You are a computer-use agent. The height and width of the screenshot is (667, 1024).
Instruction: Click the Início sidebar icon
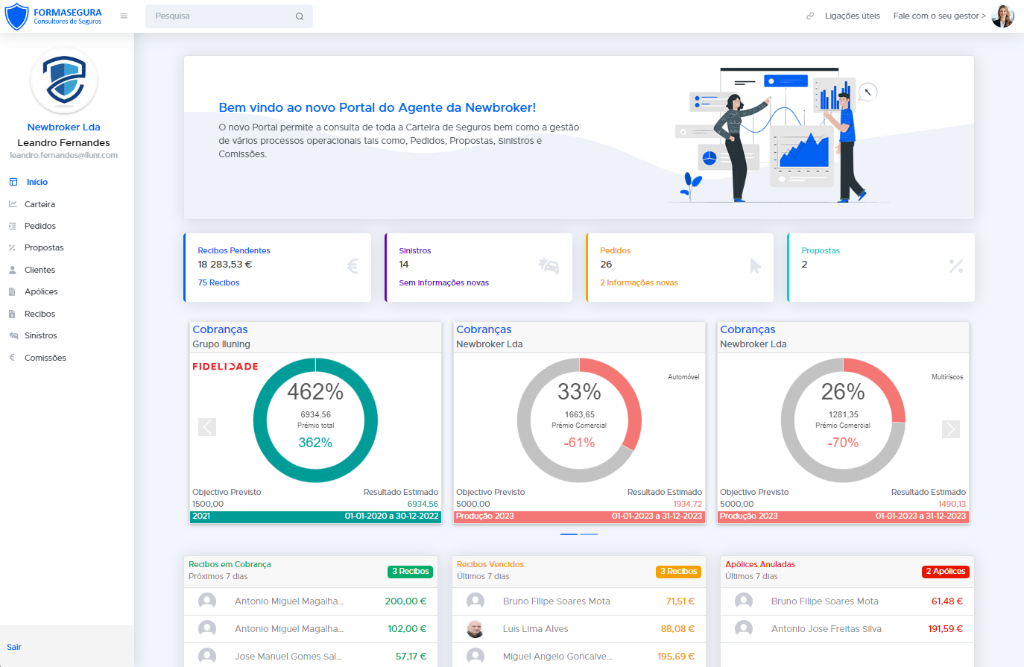[13, 182]
